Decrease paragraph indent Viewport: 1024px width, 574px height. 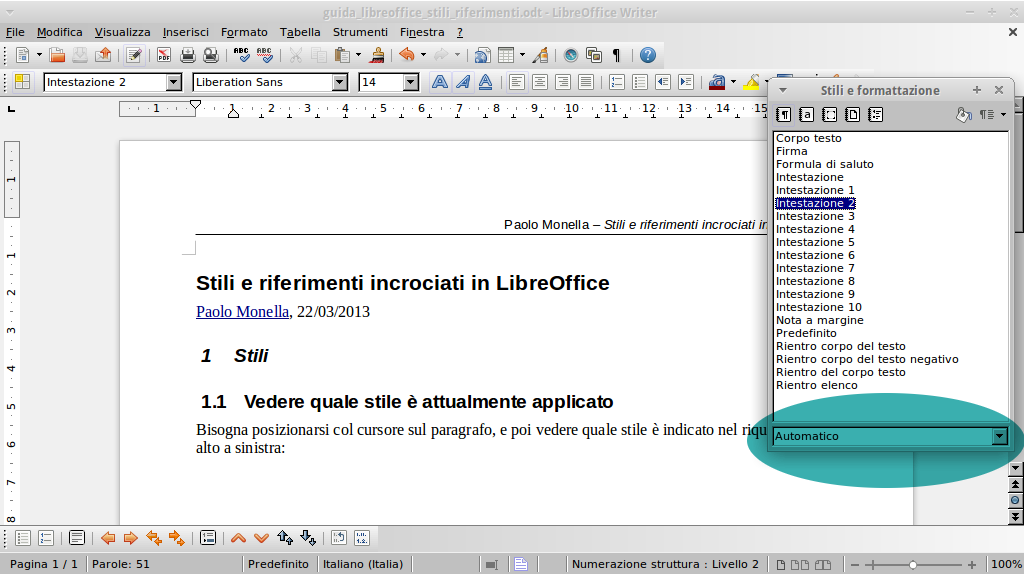pyautogui.click(x=663, y=82)
